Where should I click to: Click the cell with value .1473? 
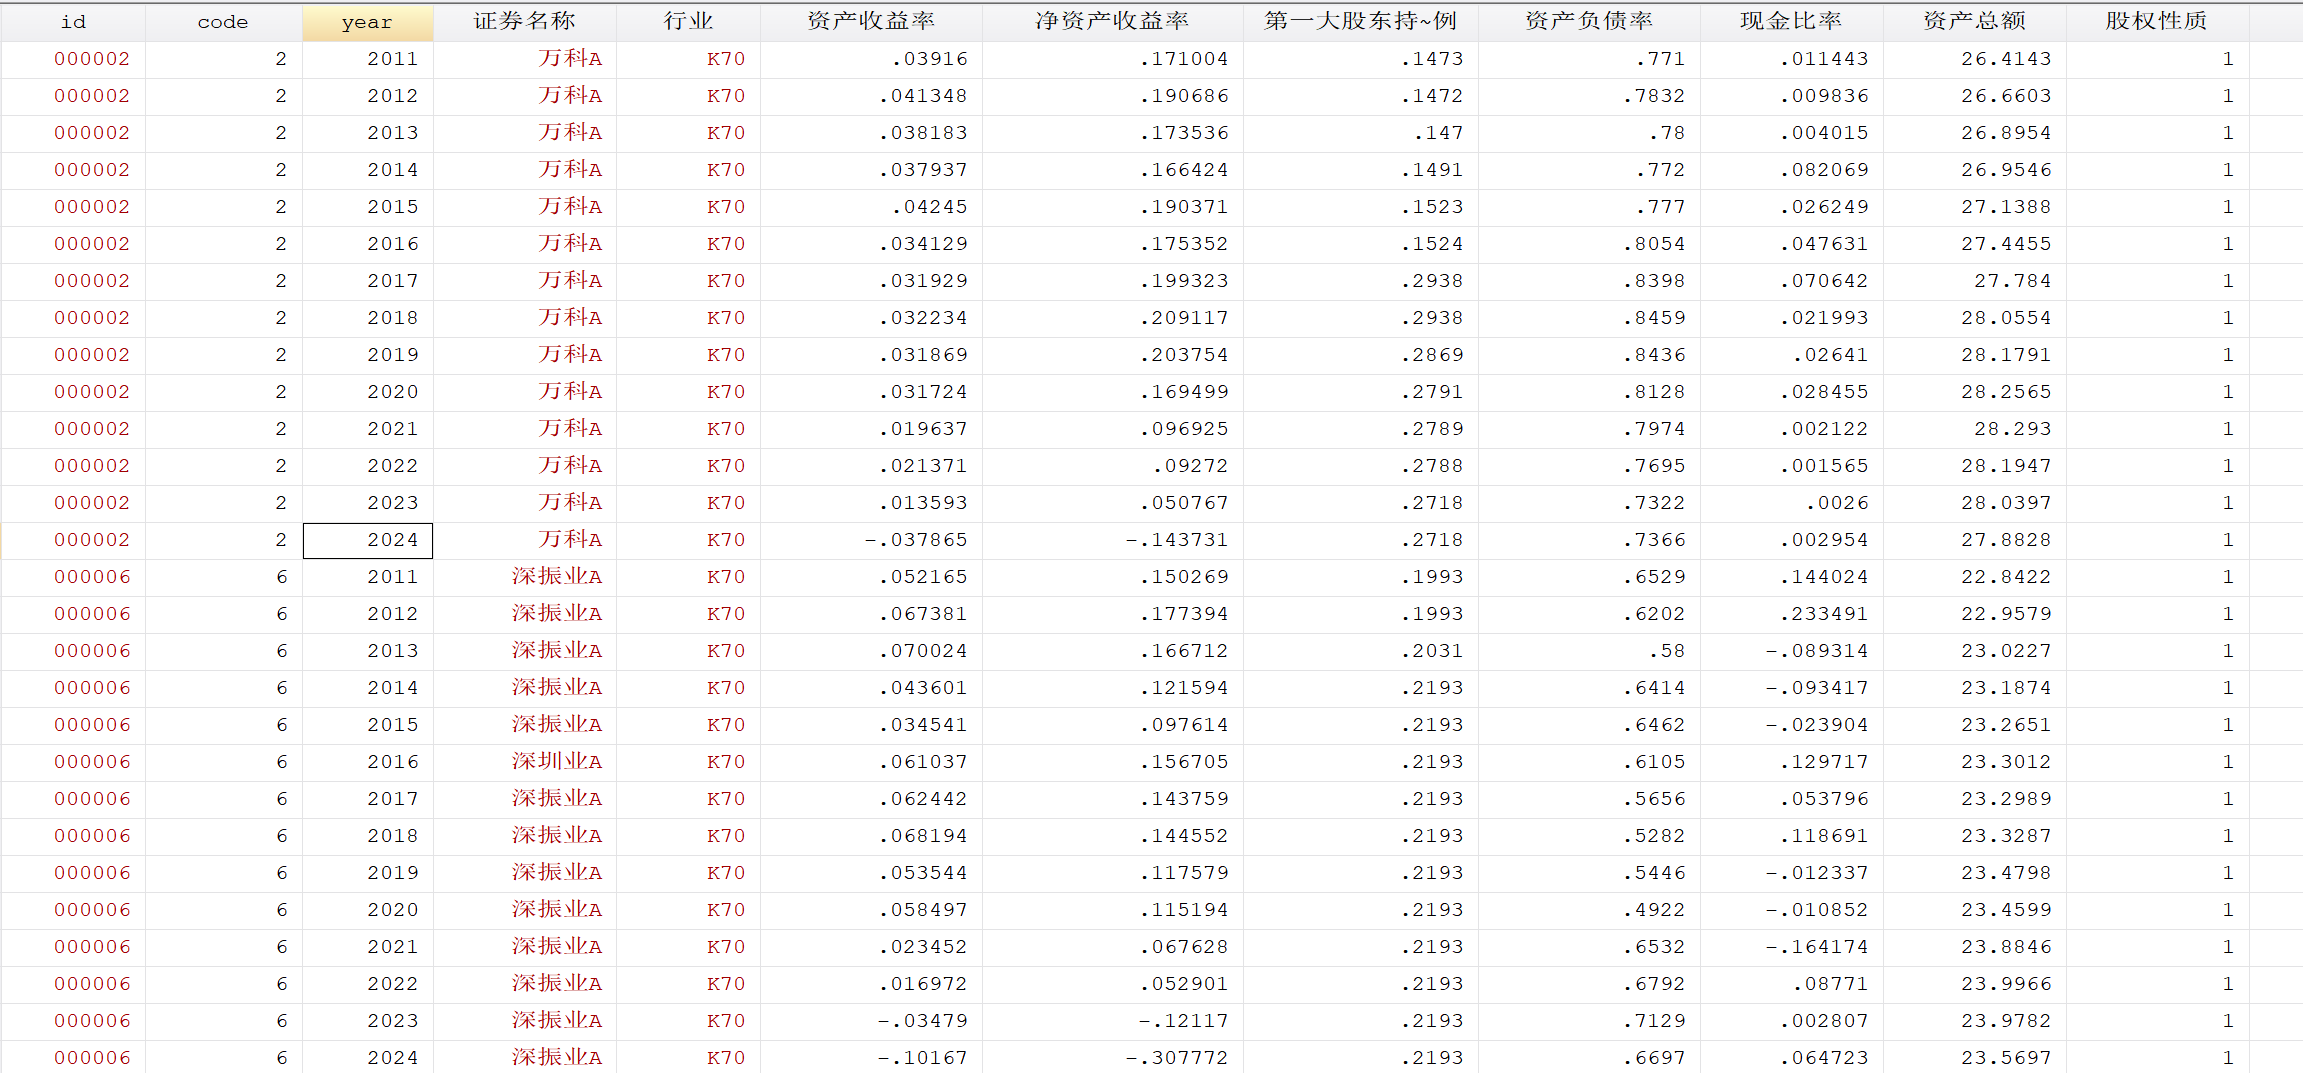pyautogui.click(x=1360, y=59)
